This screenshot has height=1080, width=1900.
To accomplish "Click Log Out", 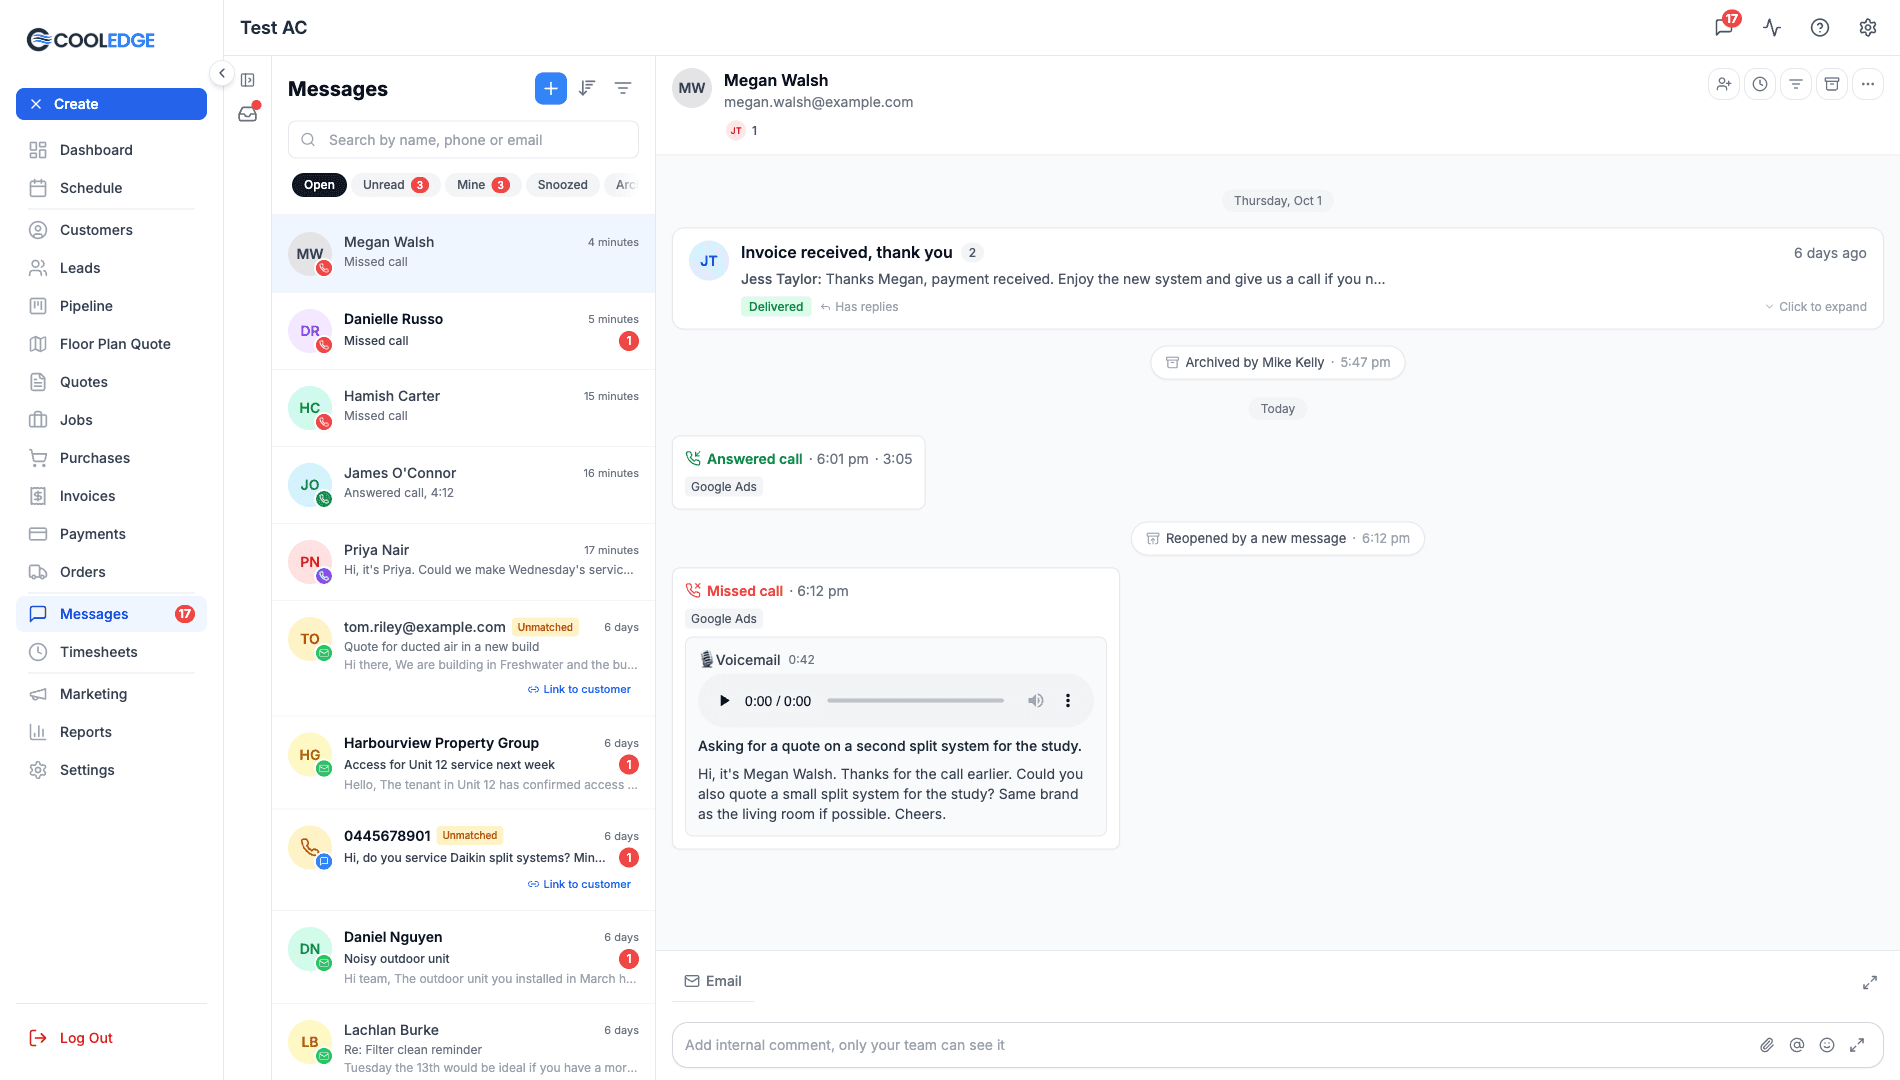I will pyautogui.click(x=71, y=1038).
